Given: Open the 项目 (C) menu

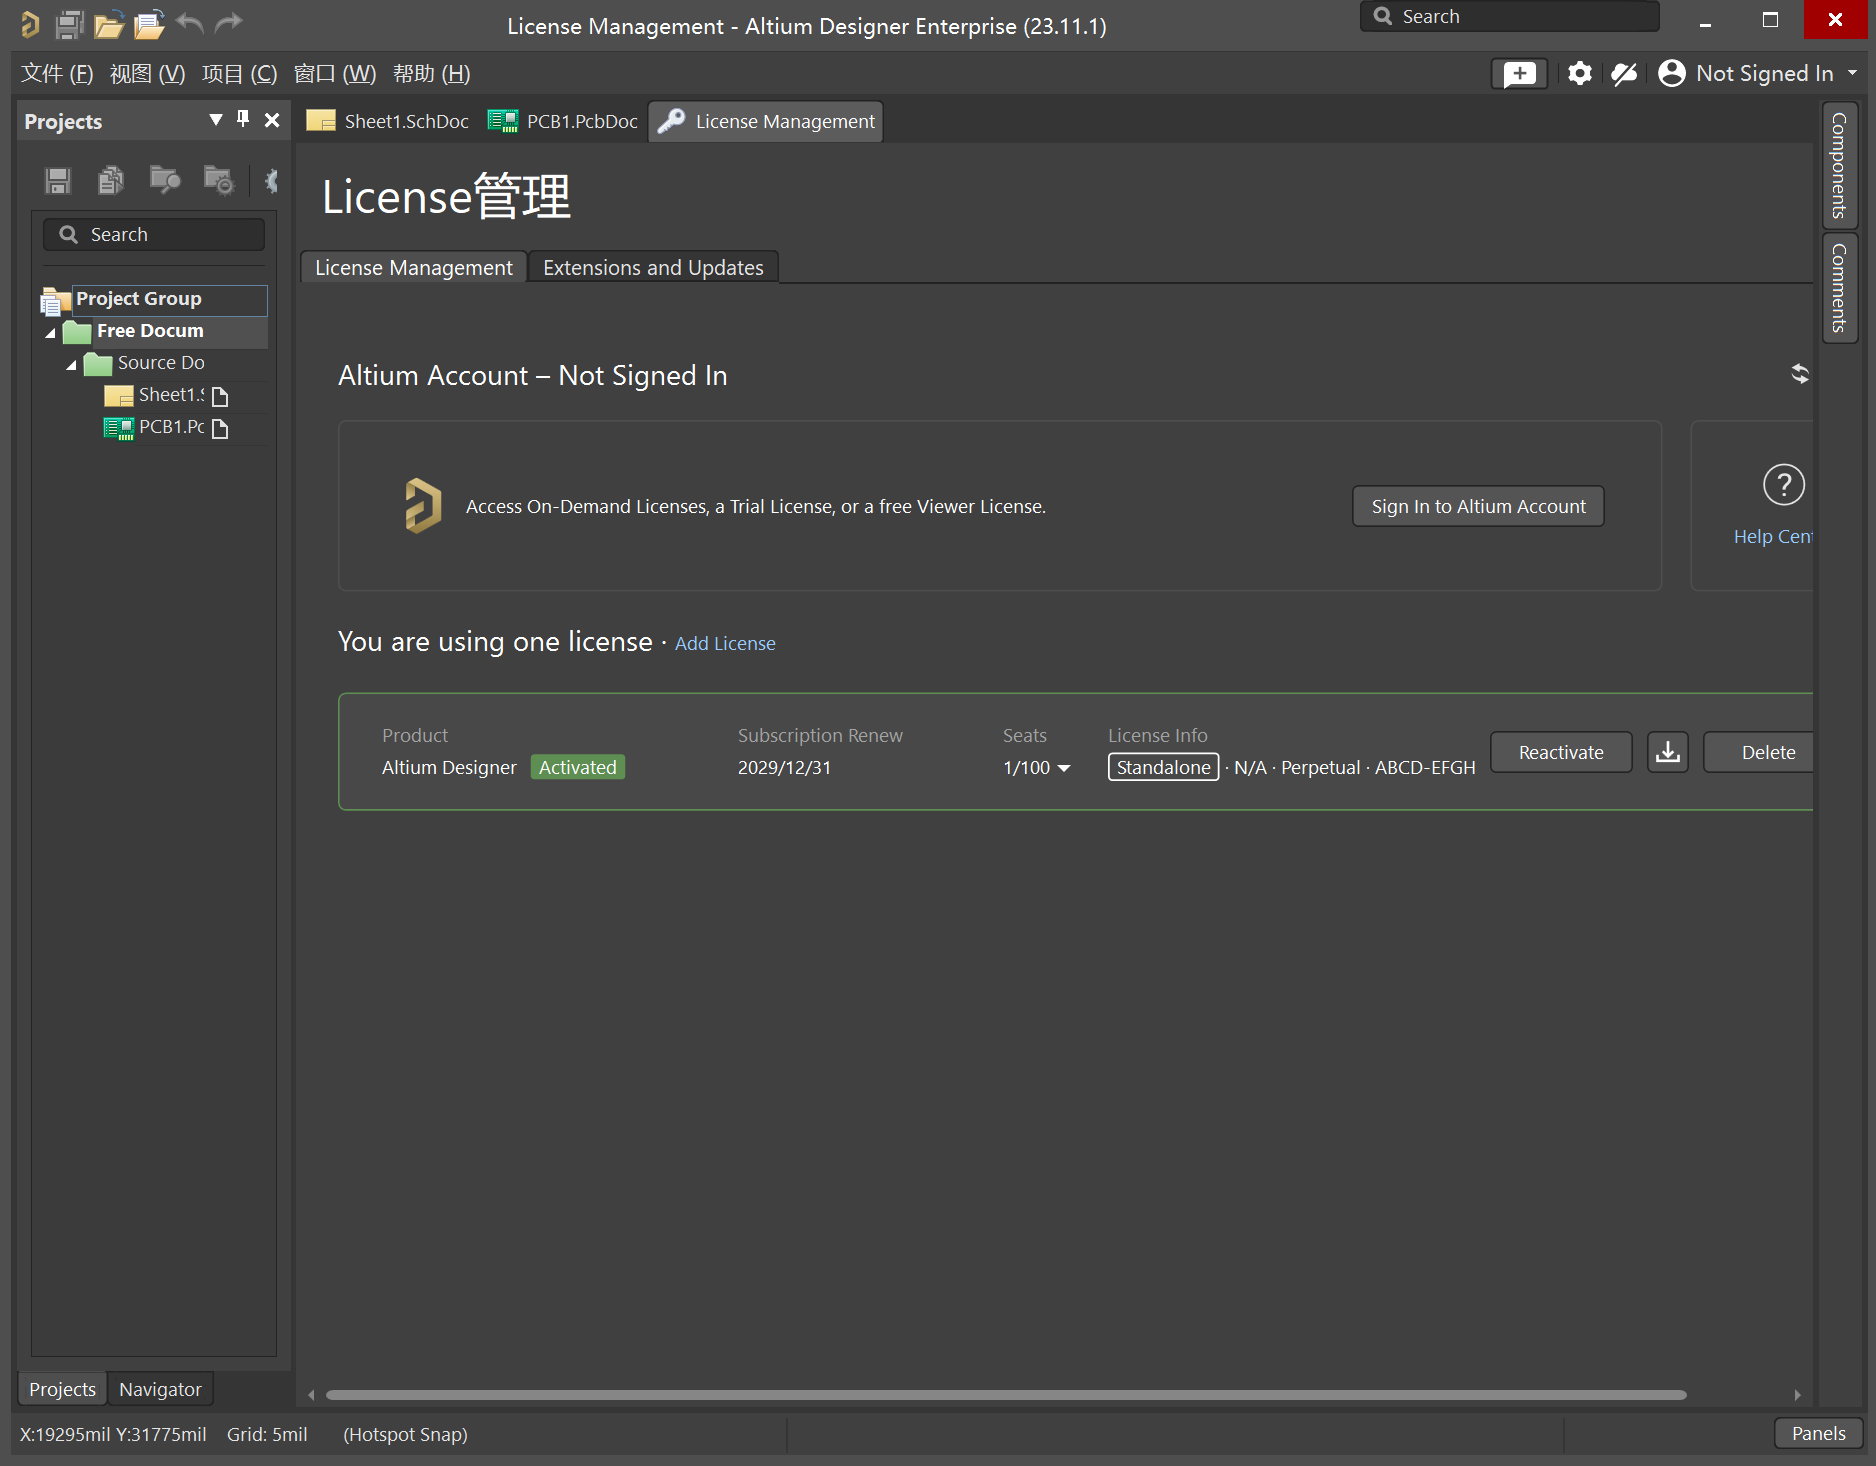Looking at the screenshot, I should 239,74.
